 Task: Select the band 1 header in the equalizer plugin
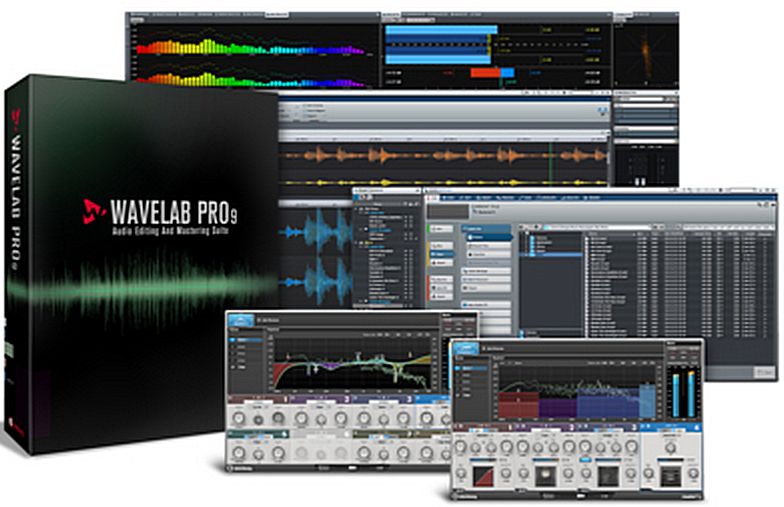pos(258,399)
